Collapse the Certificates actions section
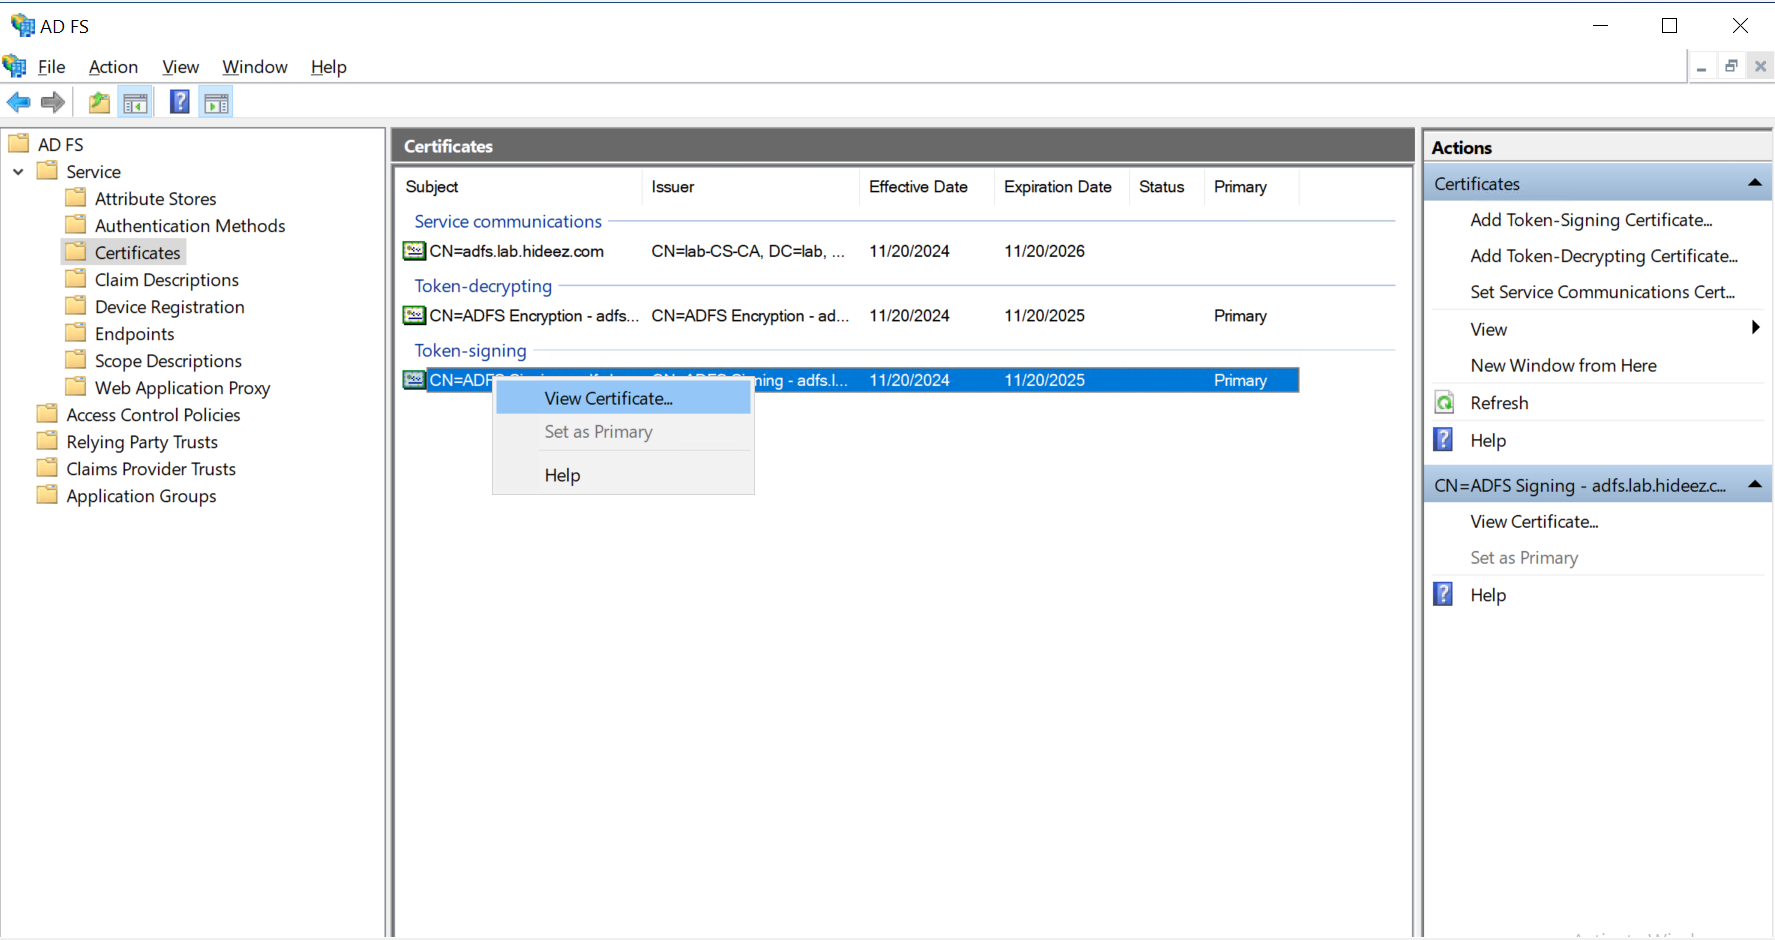 (x=1754, y=183)
